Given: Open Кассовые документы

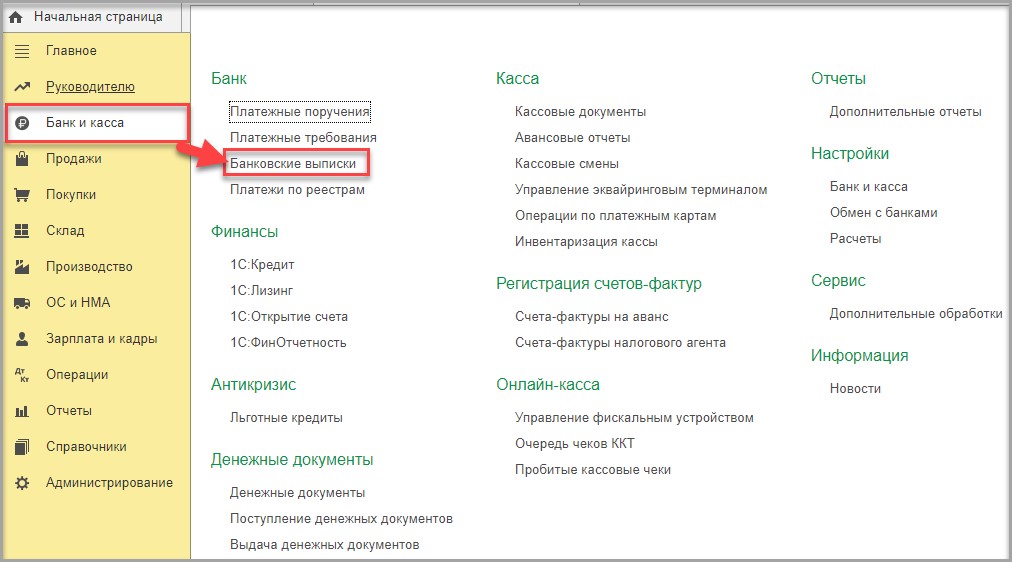Looking at the screenshot, I should [x=580, y=112].
